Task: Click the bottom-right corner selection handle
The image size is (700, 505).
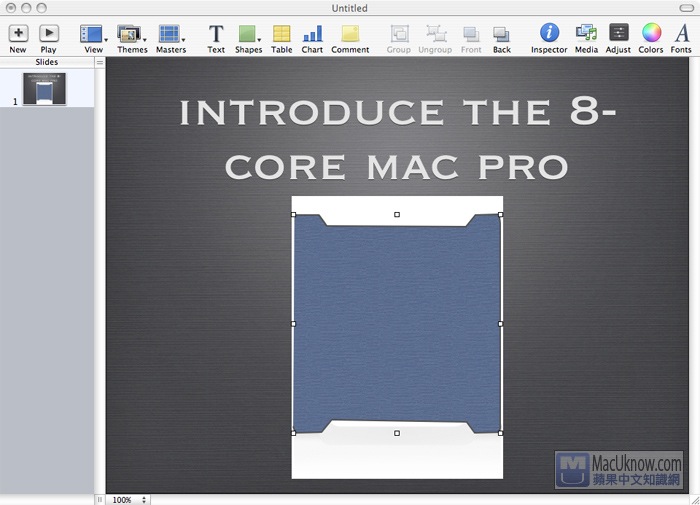Action: 500,433
